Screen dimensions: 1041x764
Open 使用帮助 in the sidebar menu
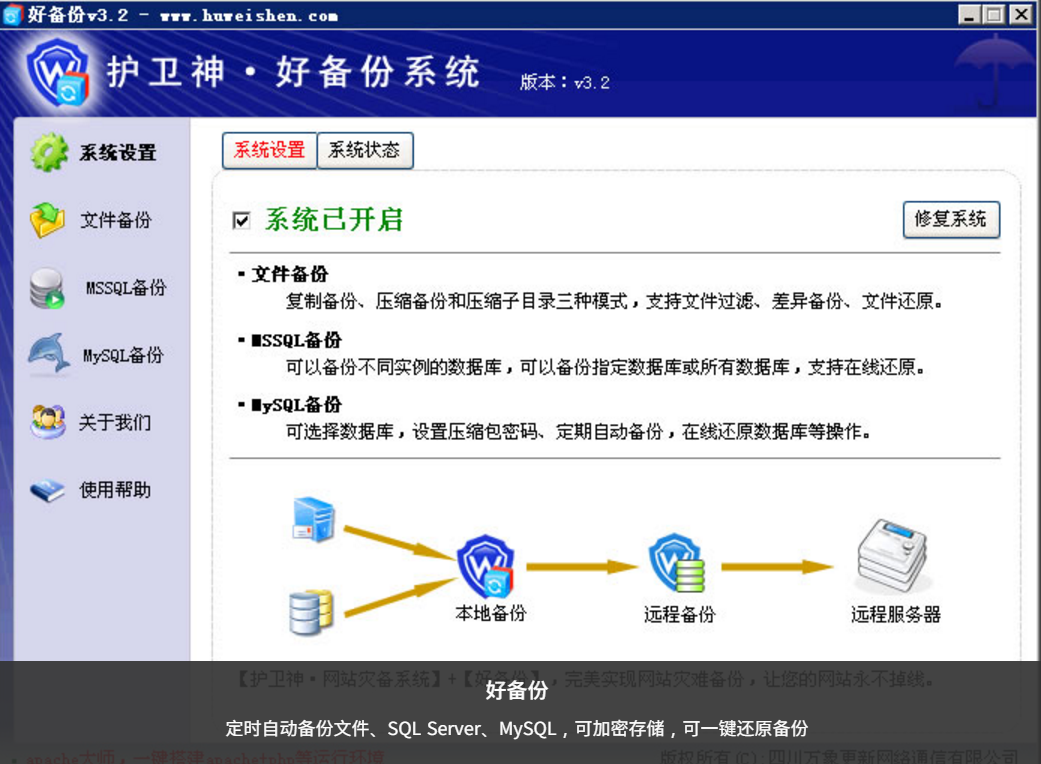[115, 491]
